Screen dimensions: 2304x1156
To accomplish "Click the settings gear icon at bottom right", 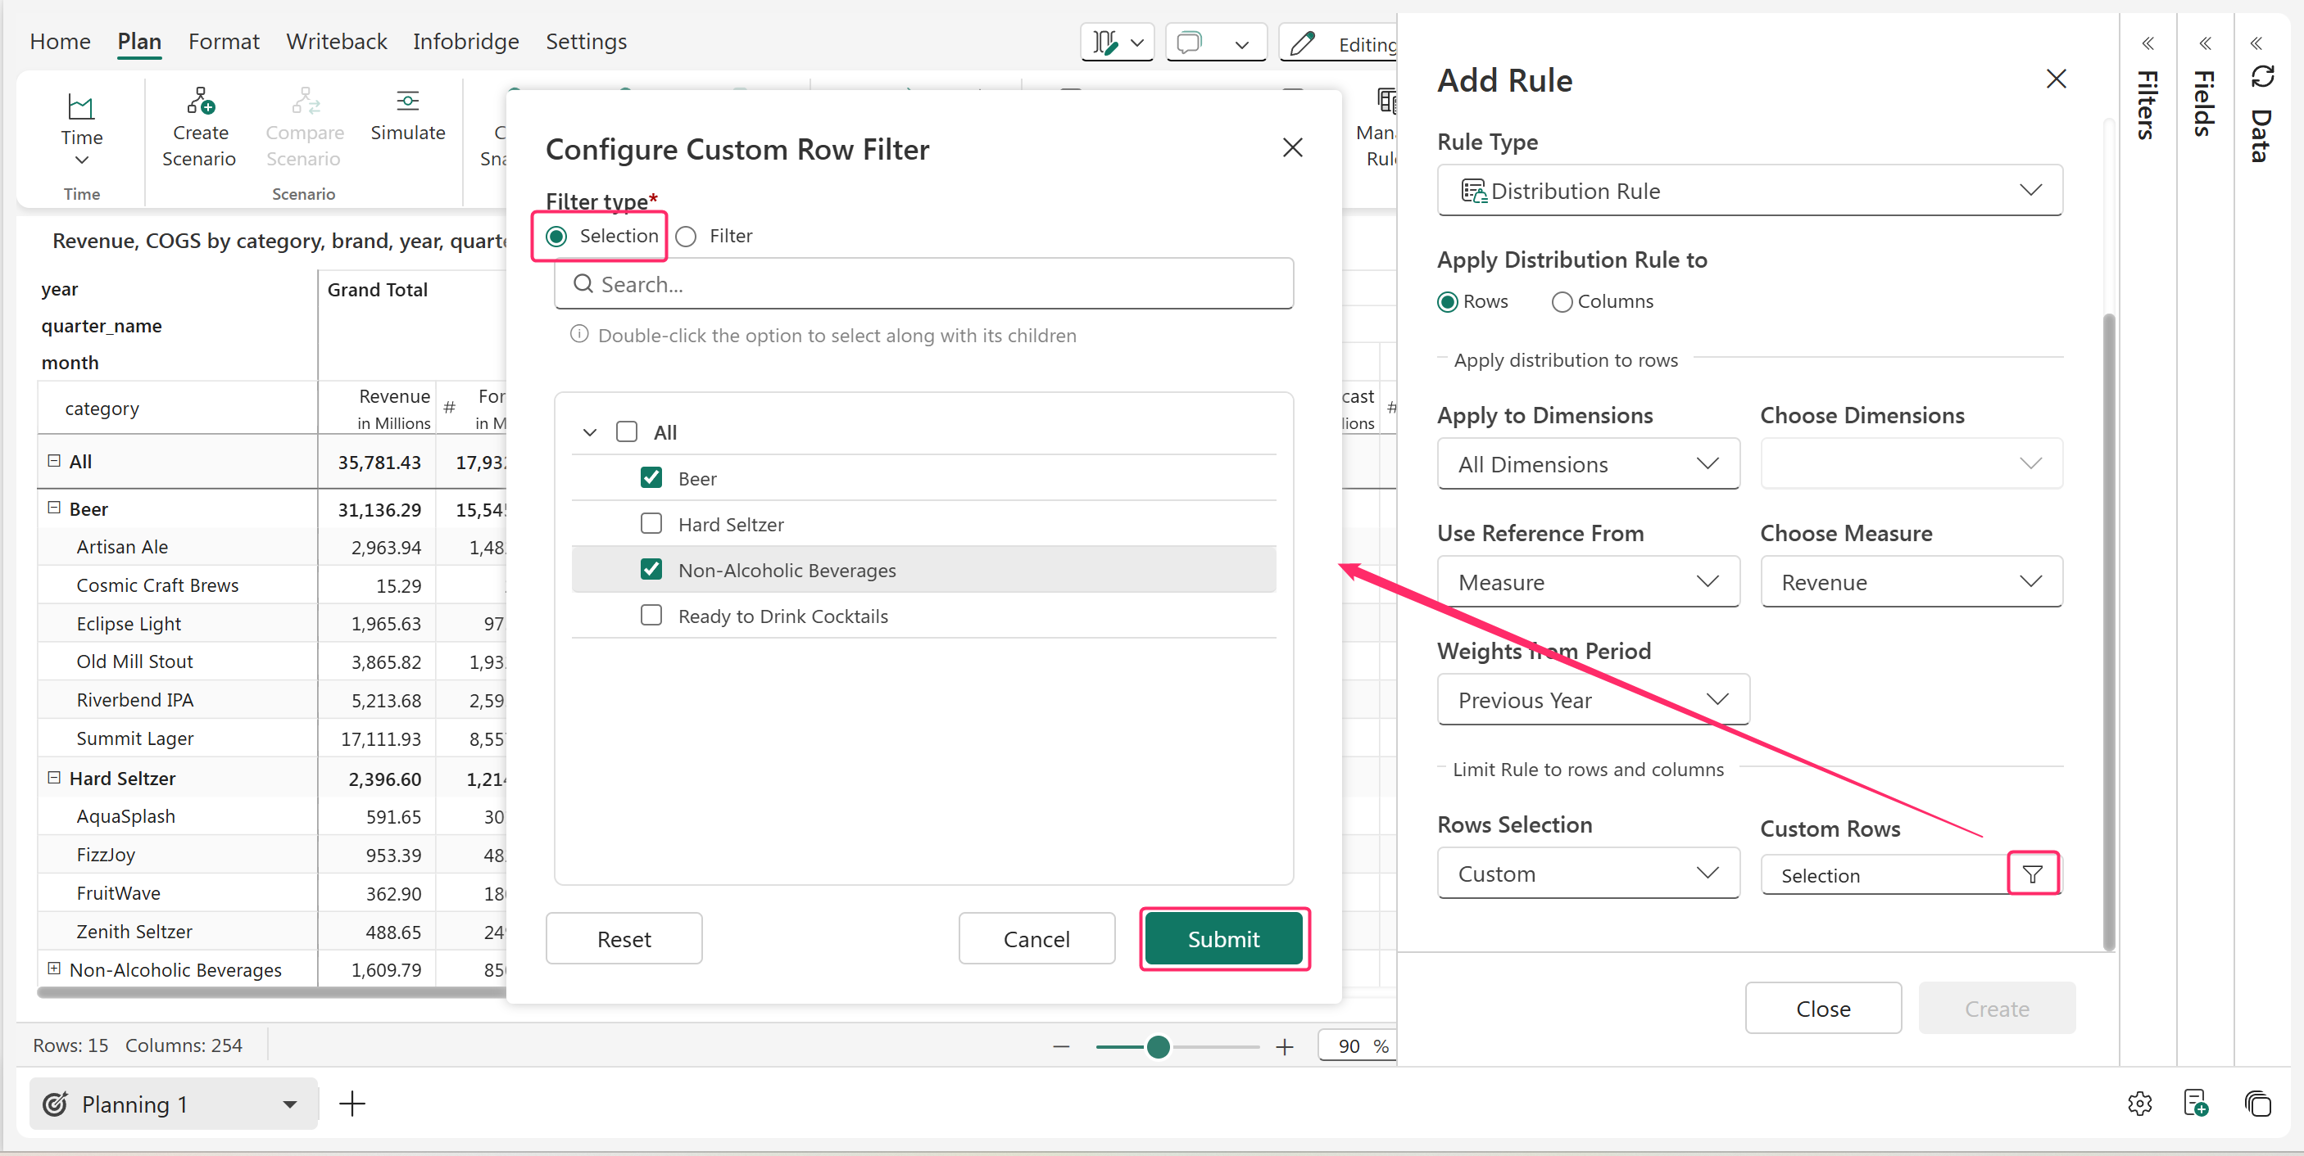I will (x=2140, y=1104).
